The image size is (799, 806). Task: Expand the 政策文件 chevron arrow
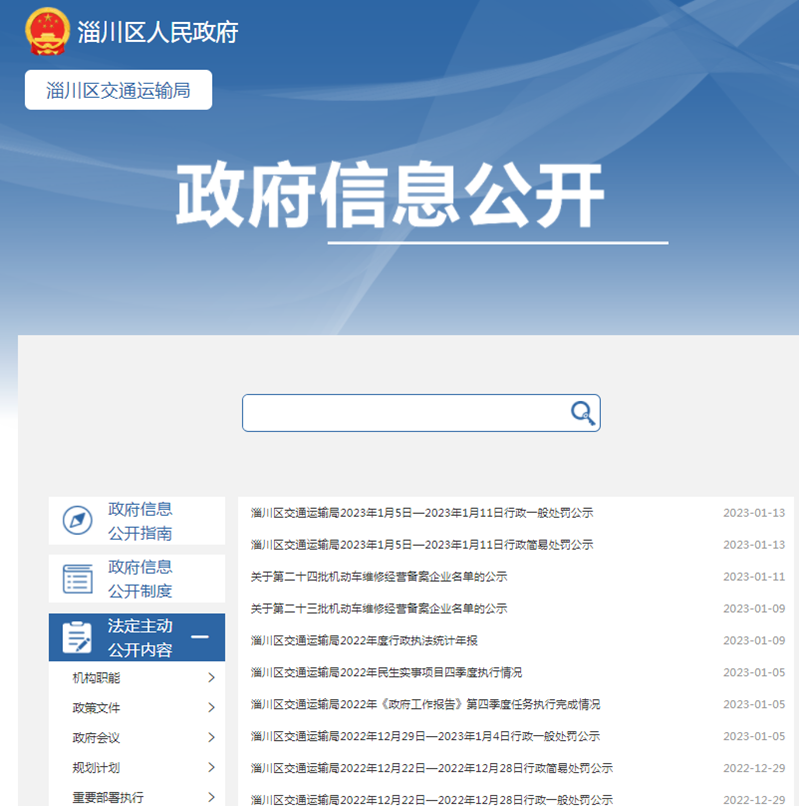click(211, 708)
